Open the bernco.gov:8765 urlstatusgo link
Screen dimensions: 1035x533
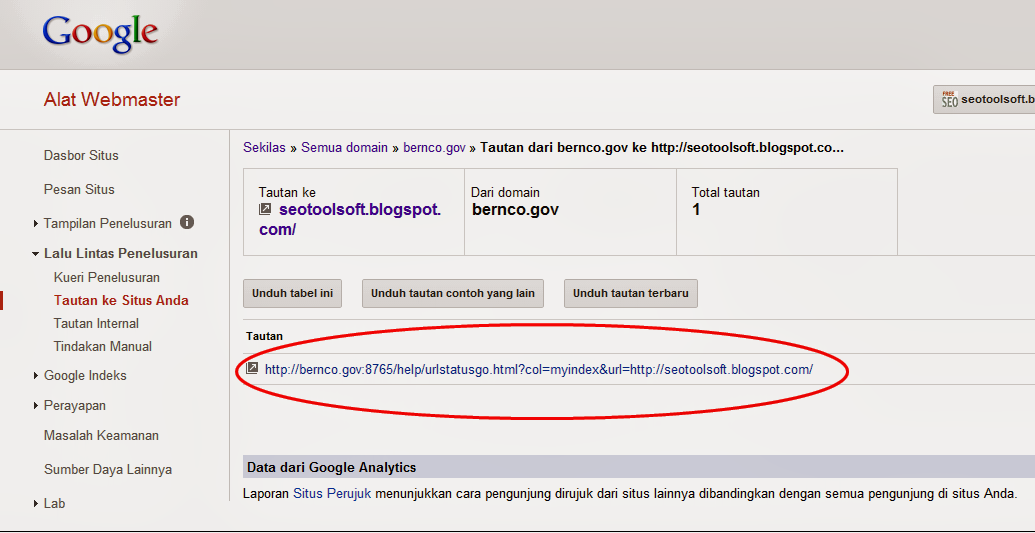(x=539, y=369)
